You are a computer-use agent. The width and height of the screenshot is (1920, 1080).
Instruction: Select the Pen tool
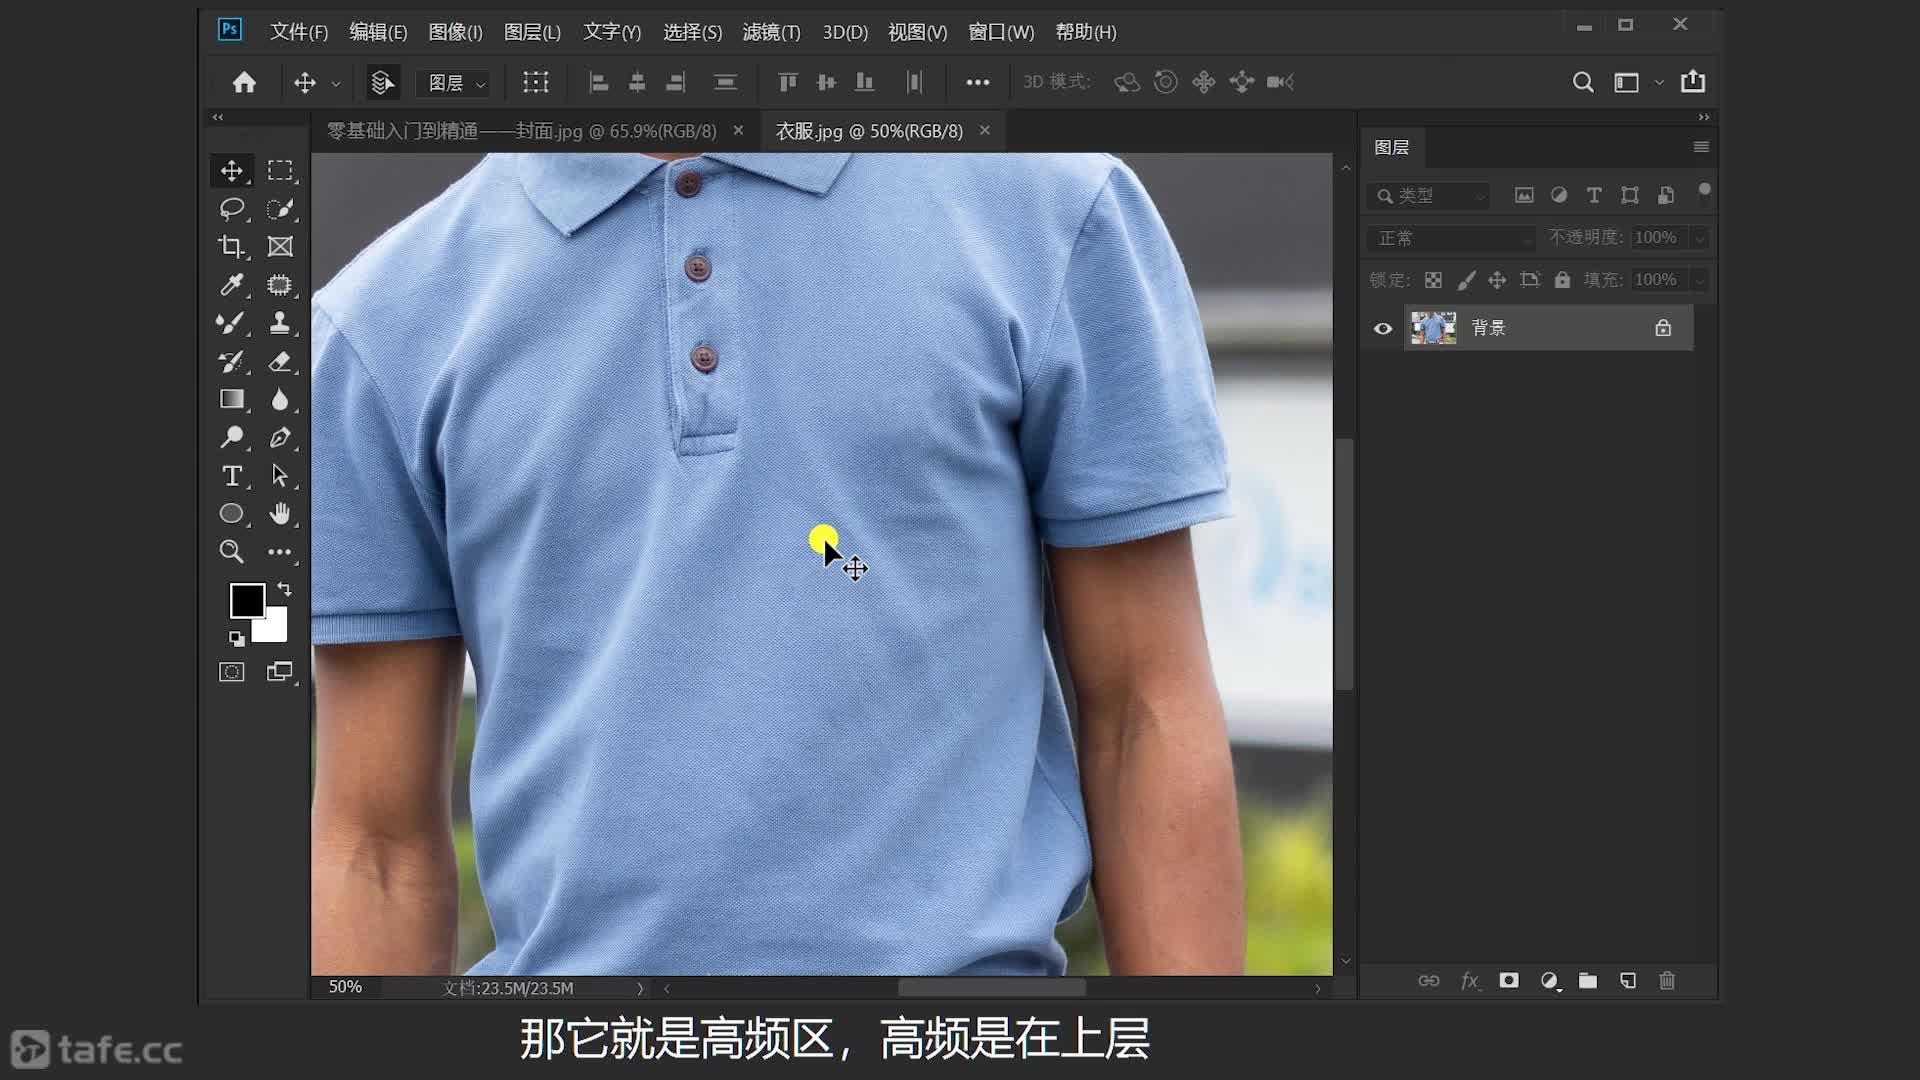[280, 437]
